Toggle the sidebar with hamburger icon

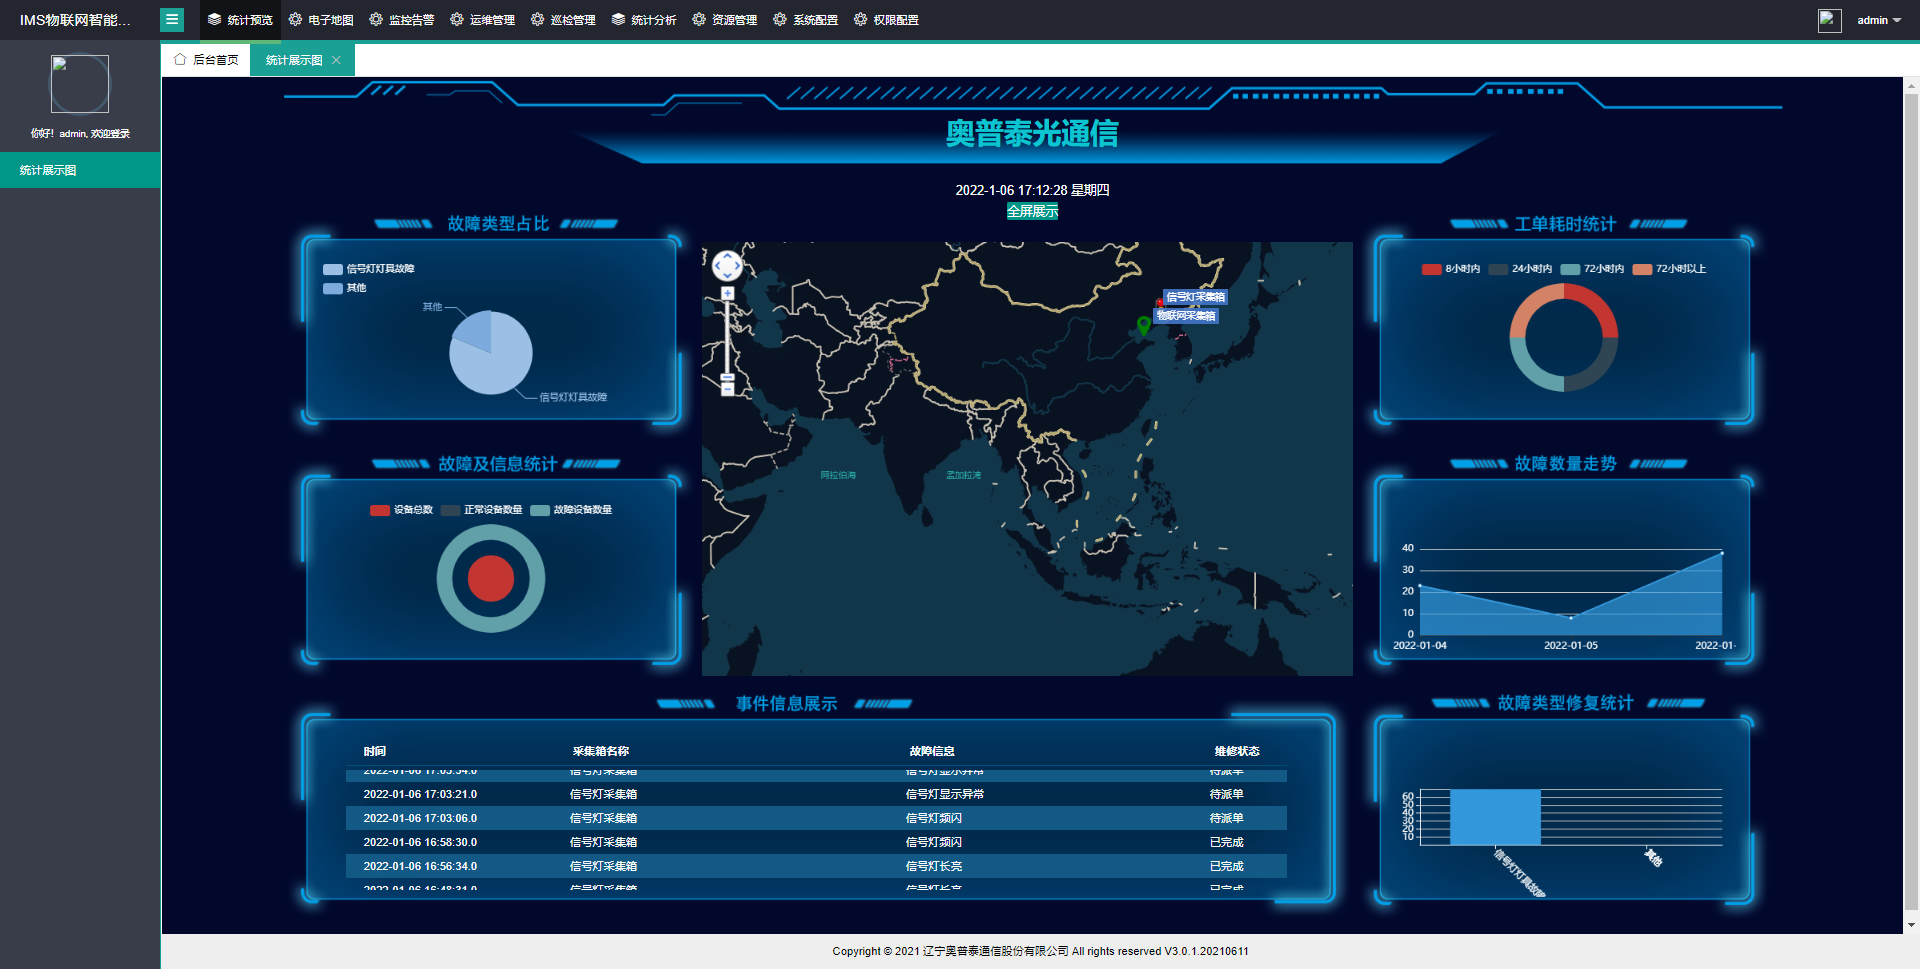pyautogui.click(x=172, y=19)
